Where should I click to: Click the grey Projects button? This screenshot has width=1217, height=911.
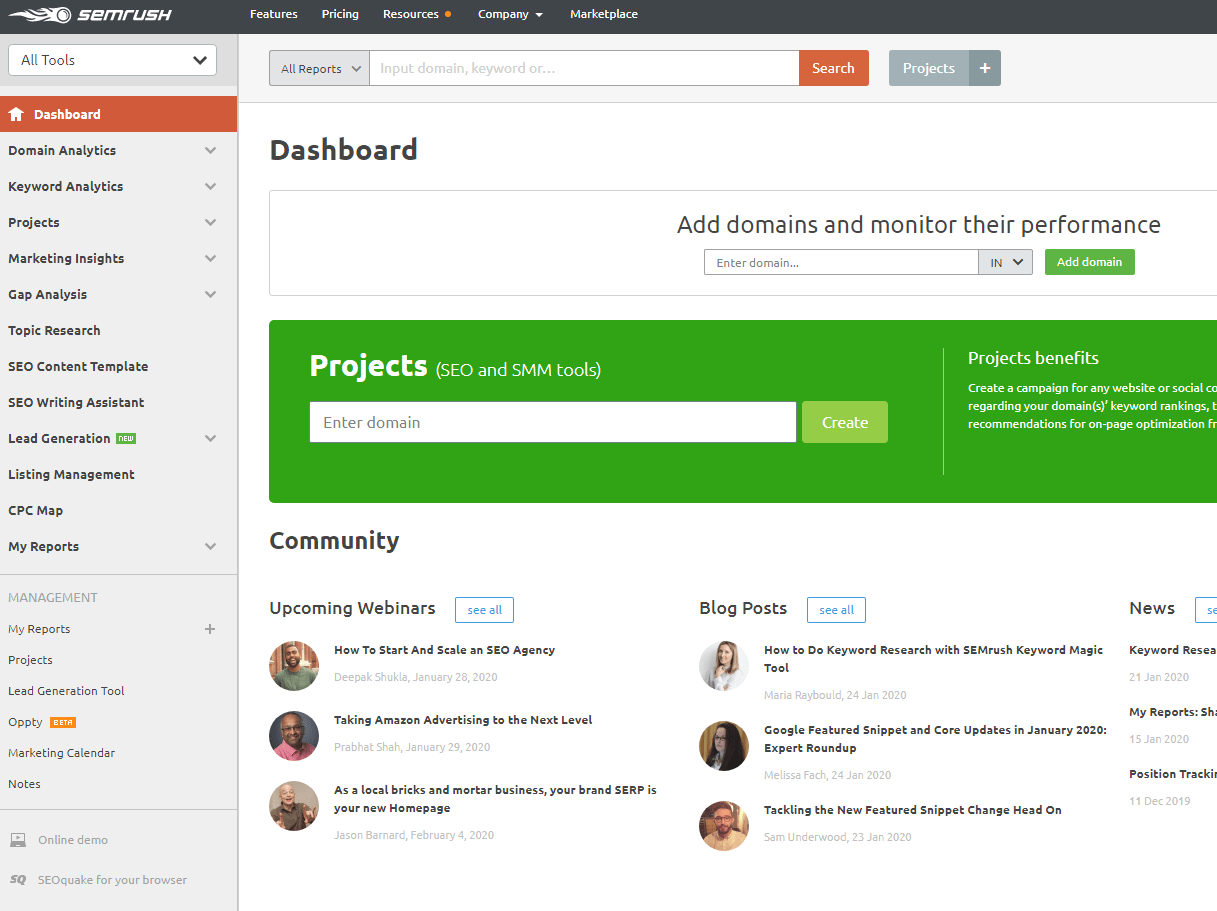[x=929, y=68]
